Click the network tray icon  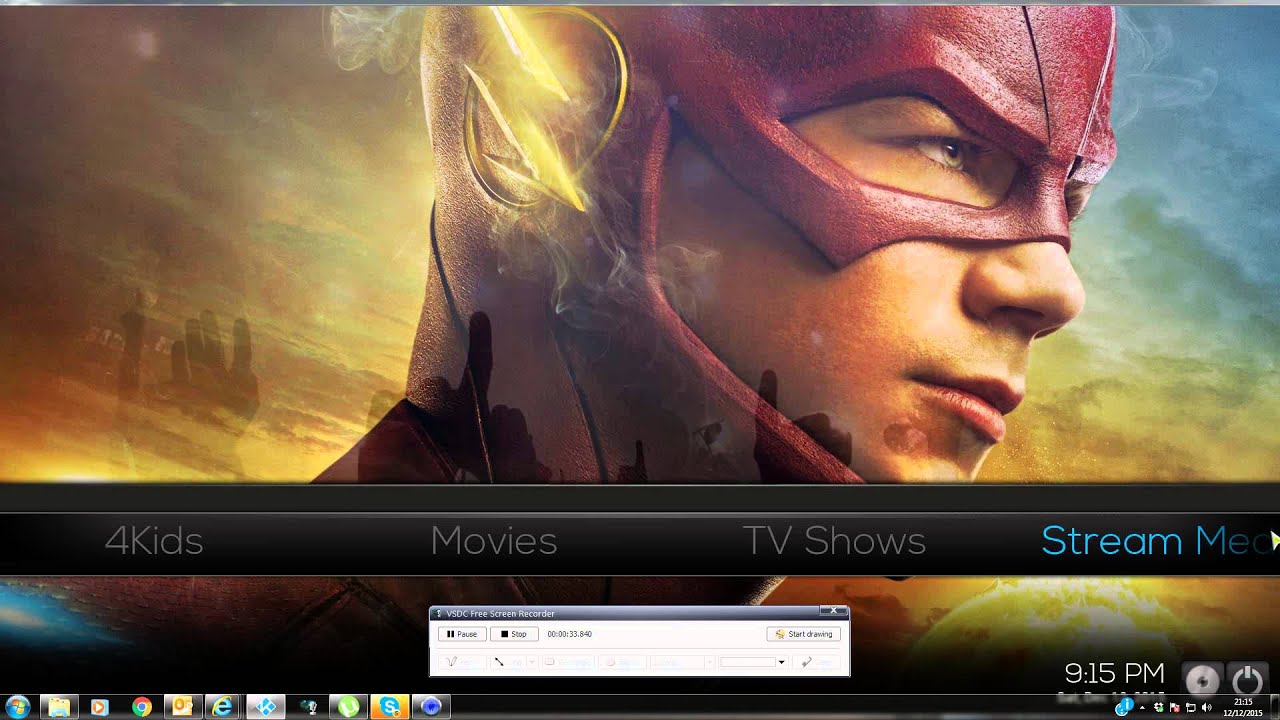click(x=1191, y=708)
